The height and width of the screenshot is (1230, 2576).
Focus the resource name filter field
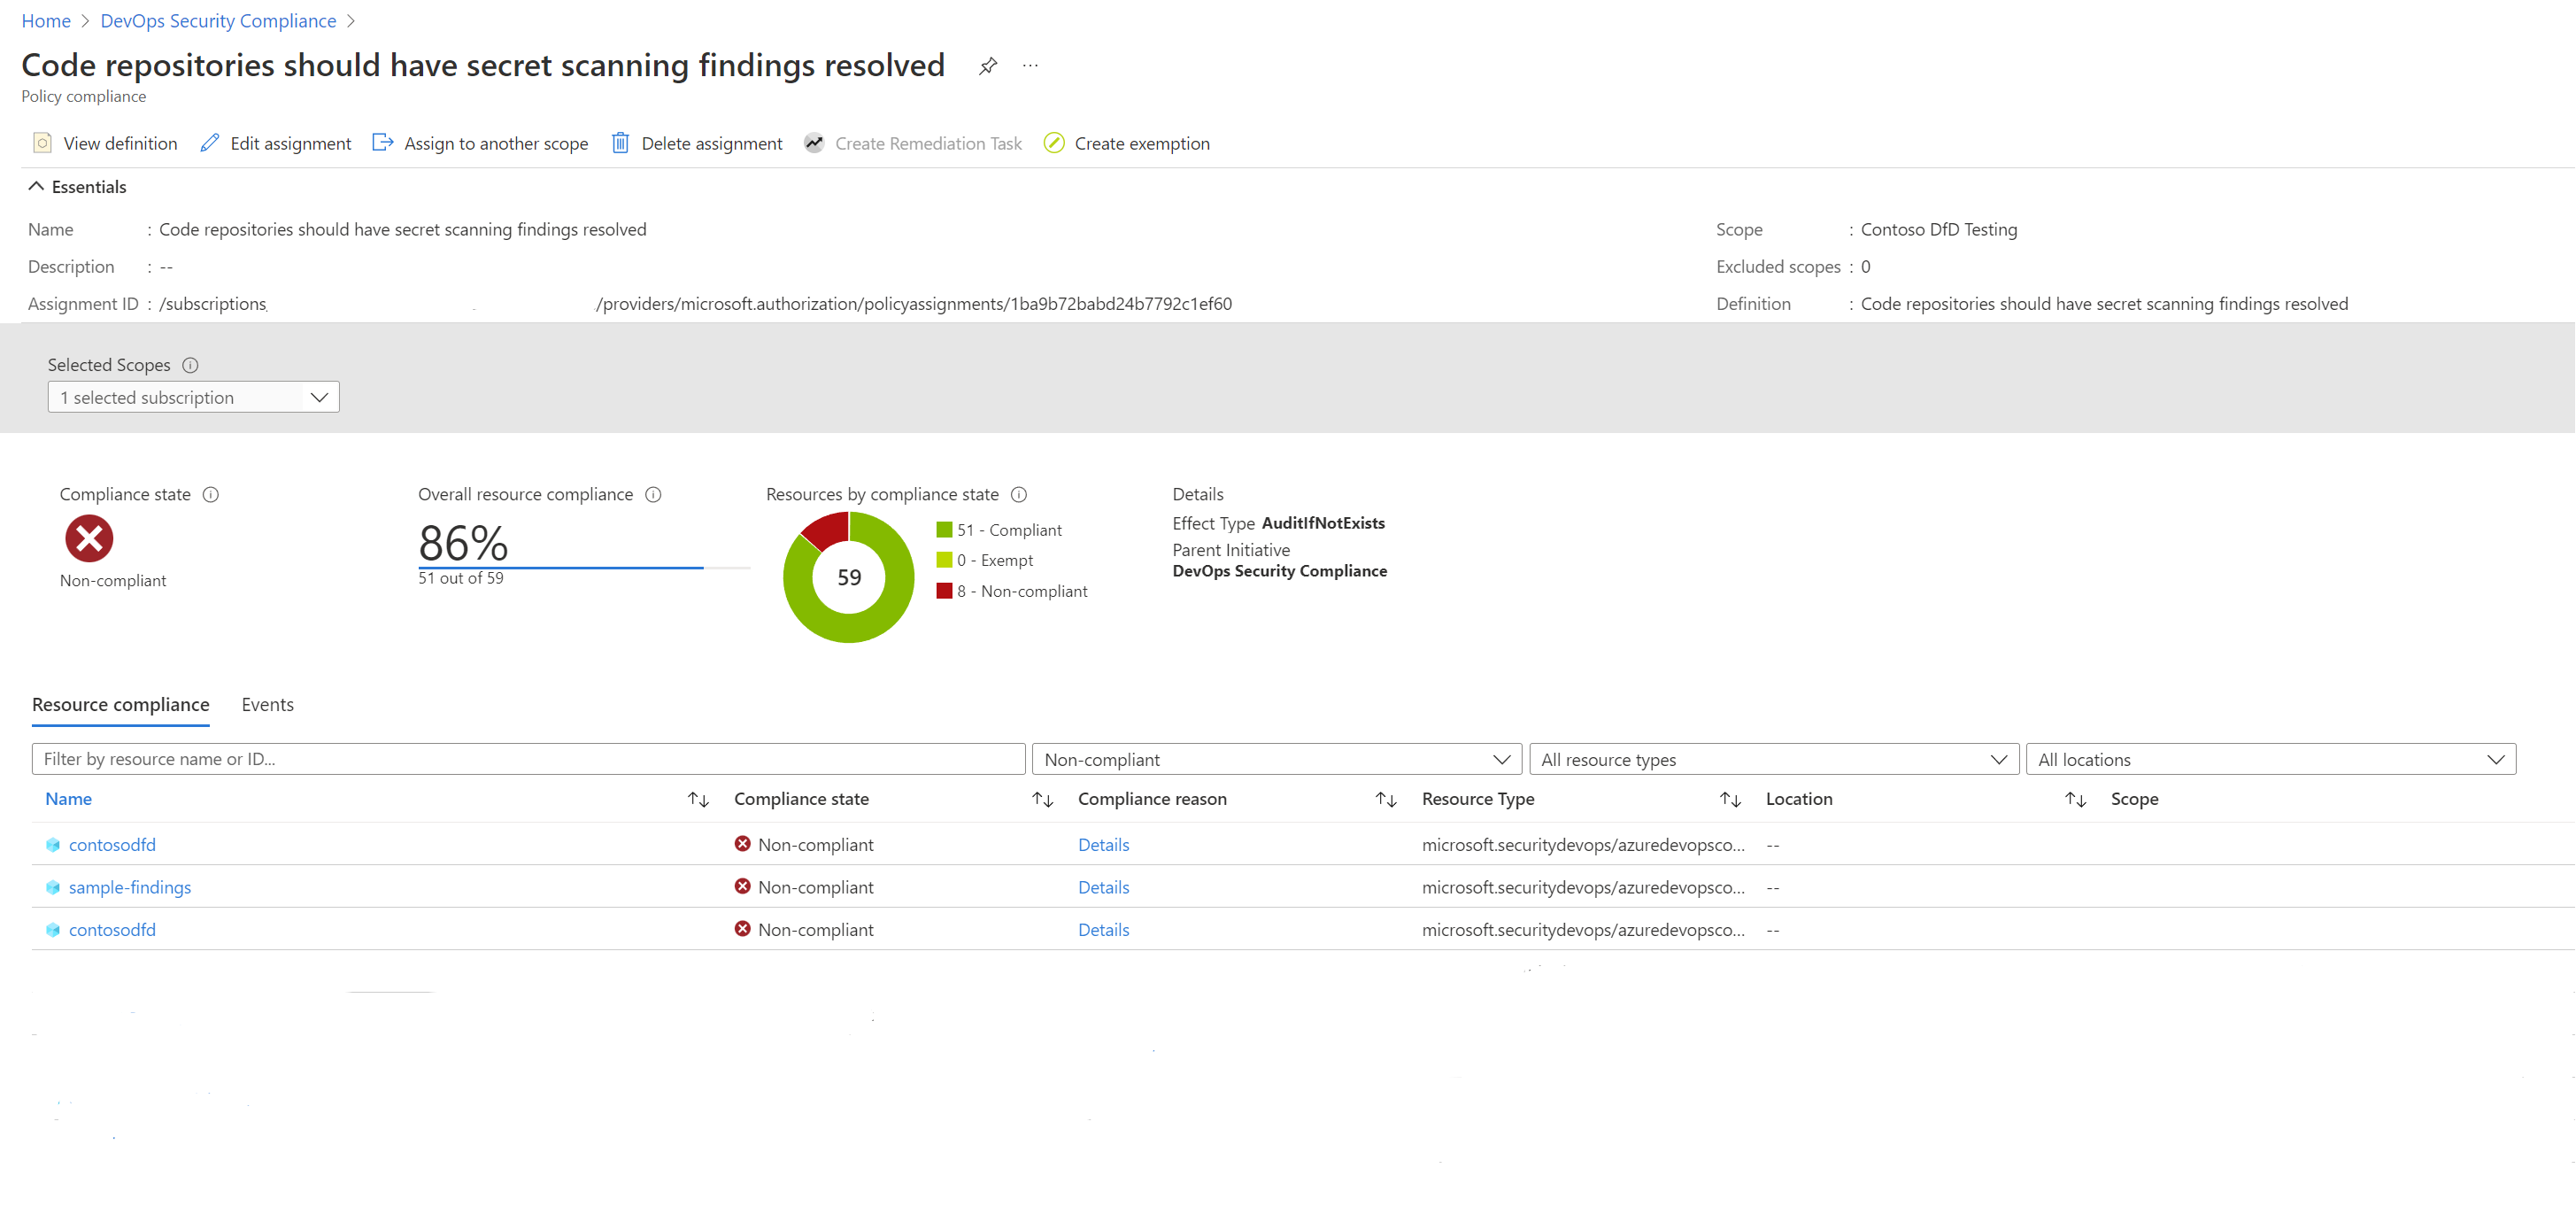528,759
